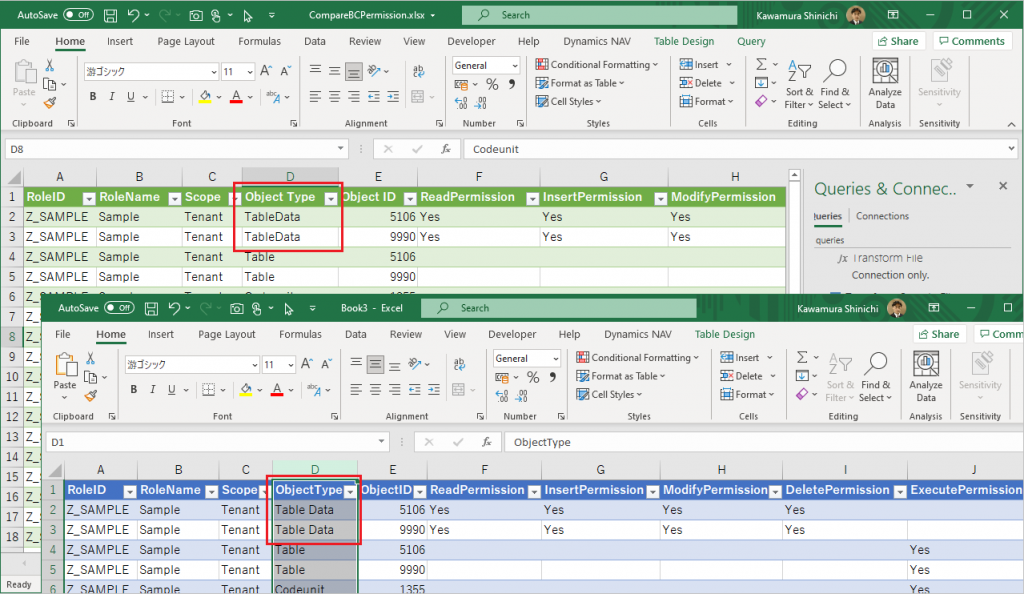
Task: Open RoleID filter dropdown in CompareBCPermission sheet
Action: 89,198
